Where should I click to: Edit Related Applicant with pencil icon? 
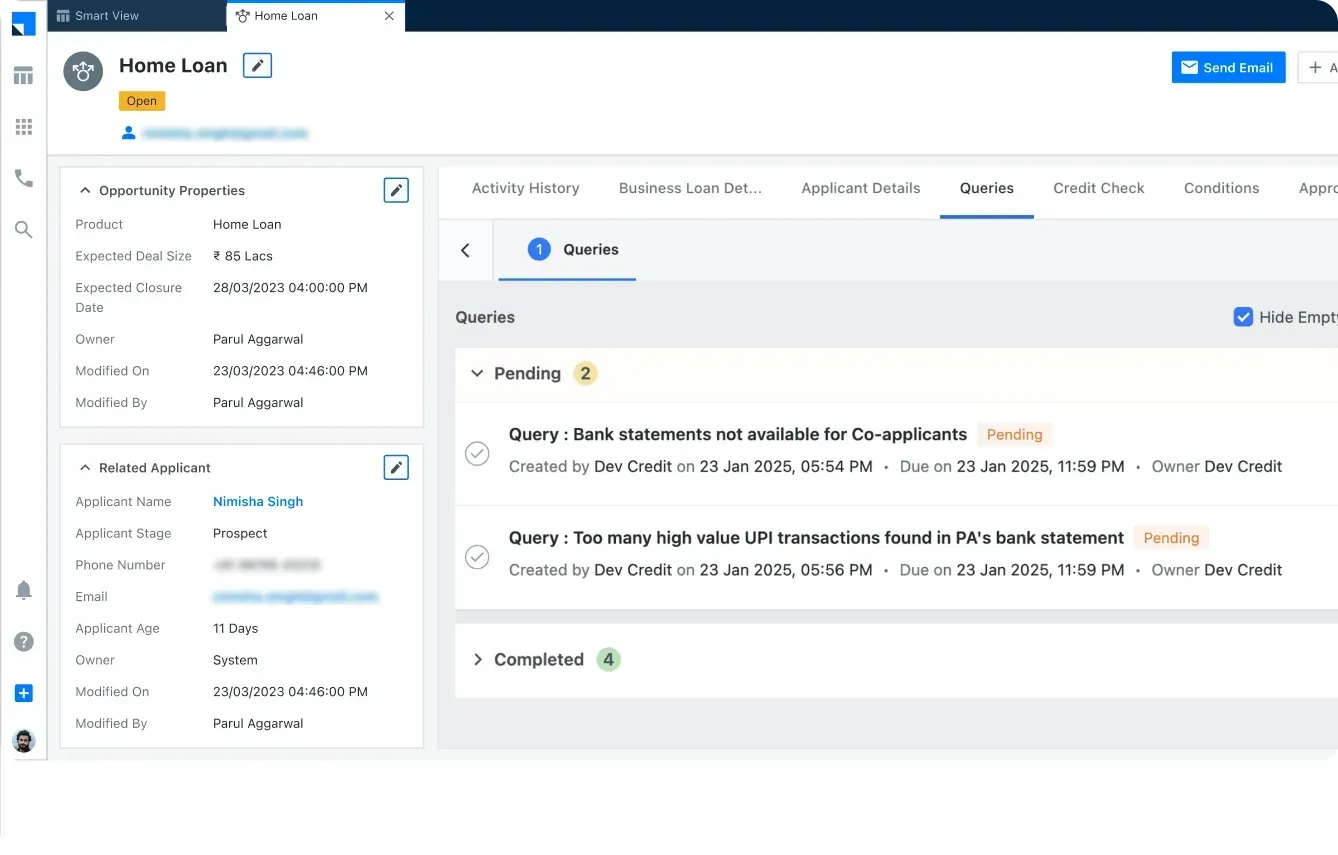click(x=396, y=467)
